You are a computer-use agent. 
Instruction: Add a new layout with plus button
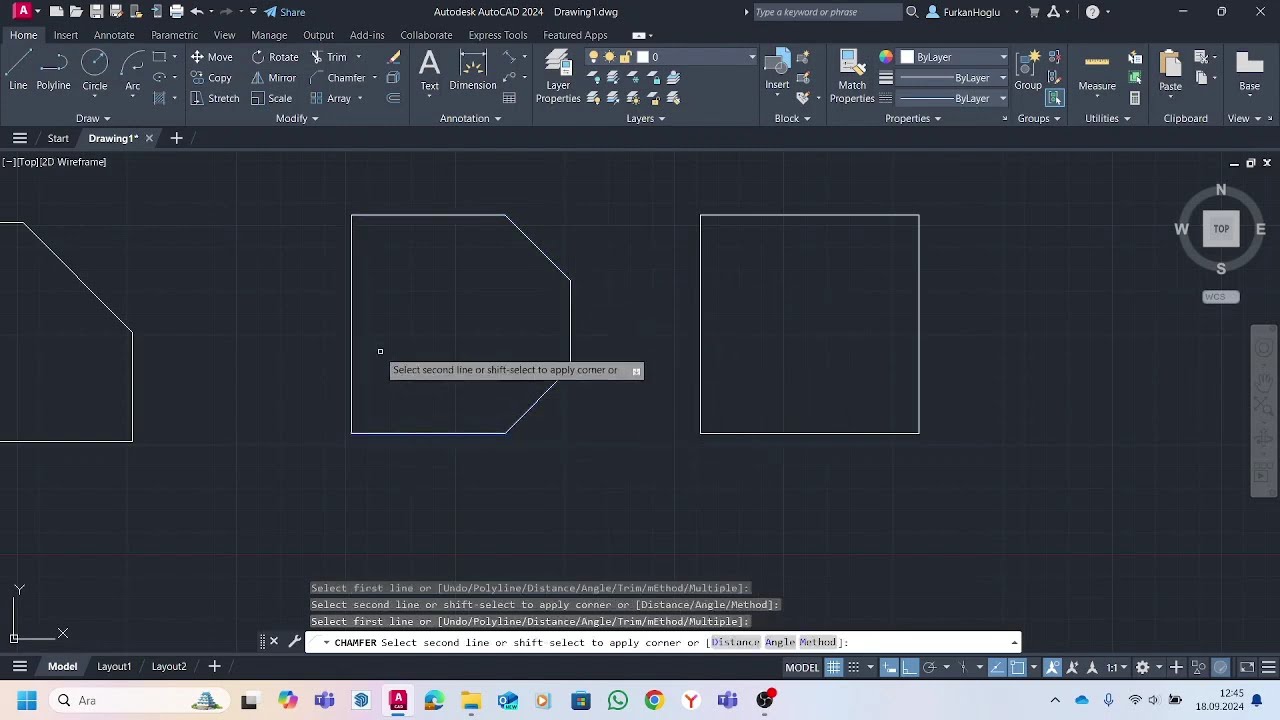point(214,666)
